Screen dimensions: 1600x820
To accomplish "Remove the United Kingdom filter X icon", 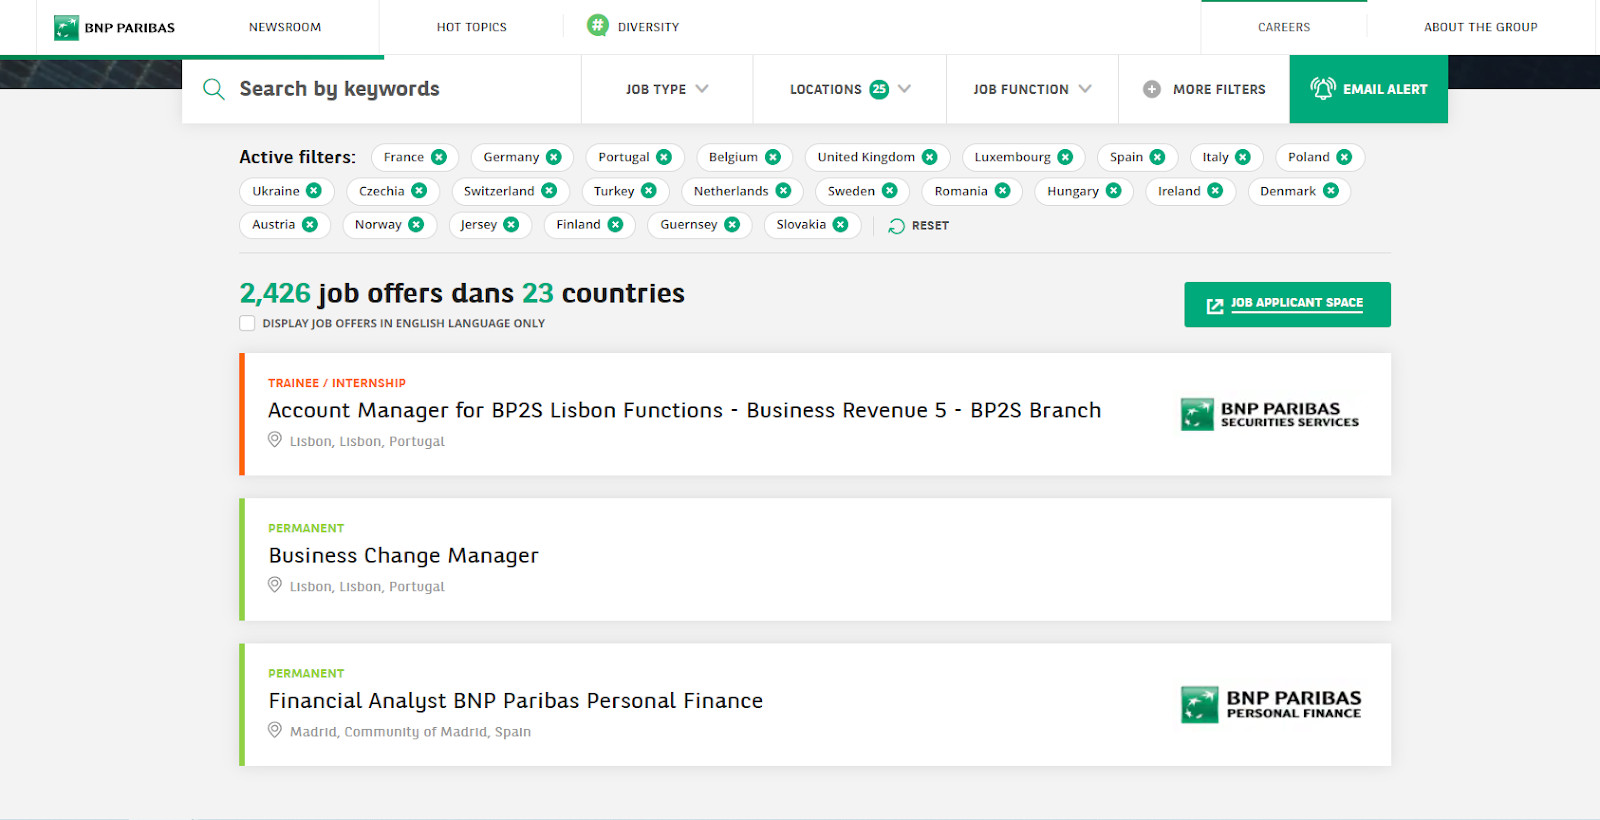I will point(930,157).
